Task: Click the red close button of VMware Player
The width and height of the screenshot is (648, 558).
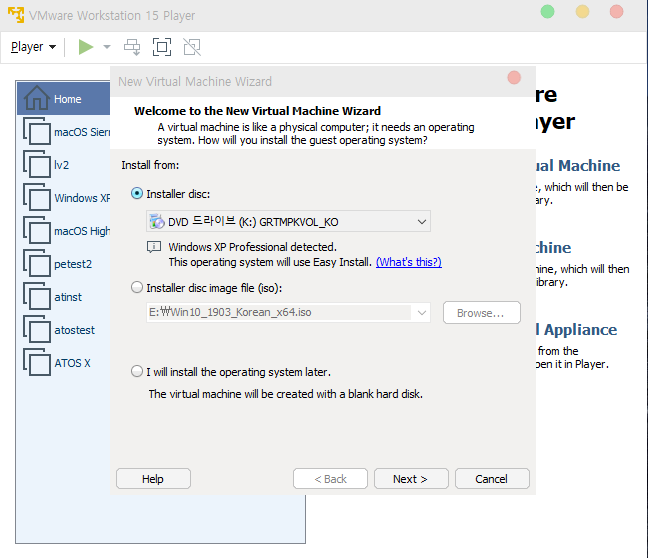Action: (617, 12)
